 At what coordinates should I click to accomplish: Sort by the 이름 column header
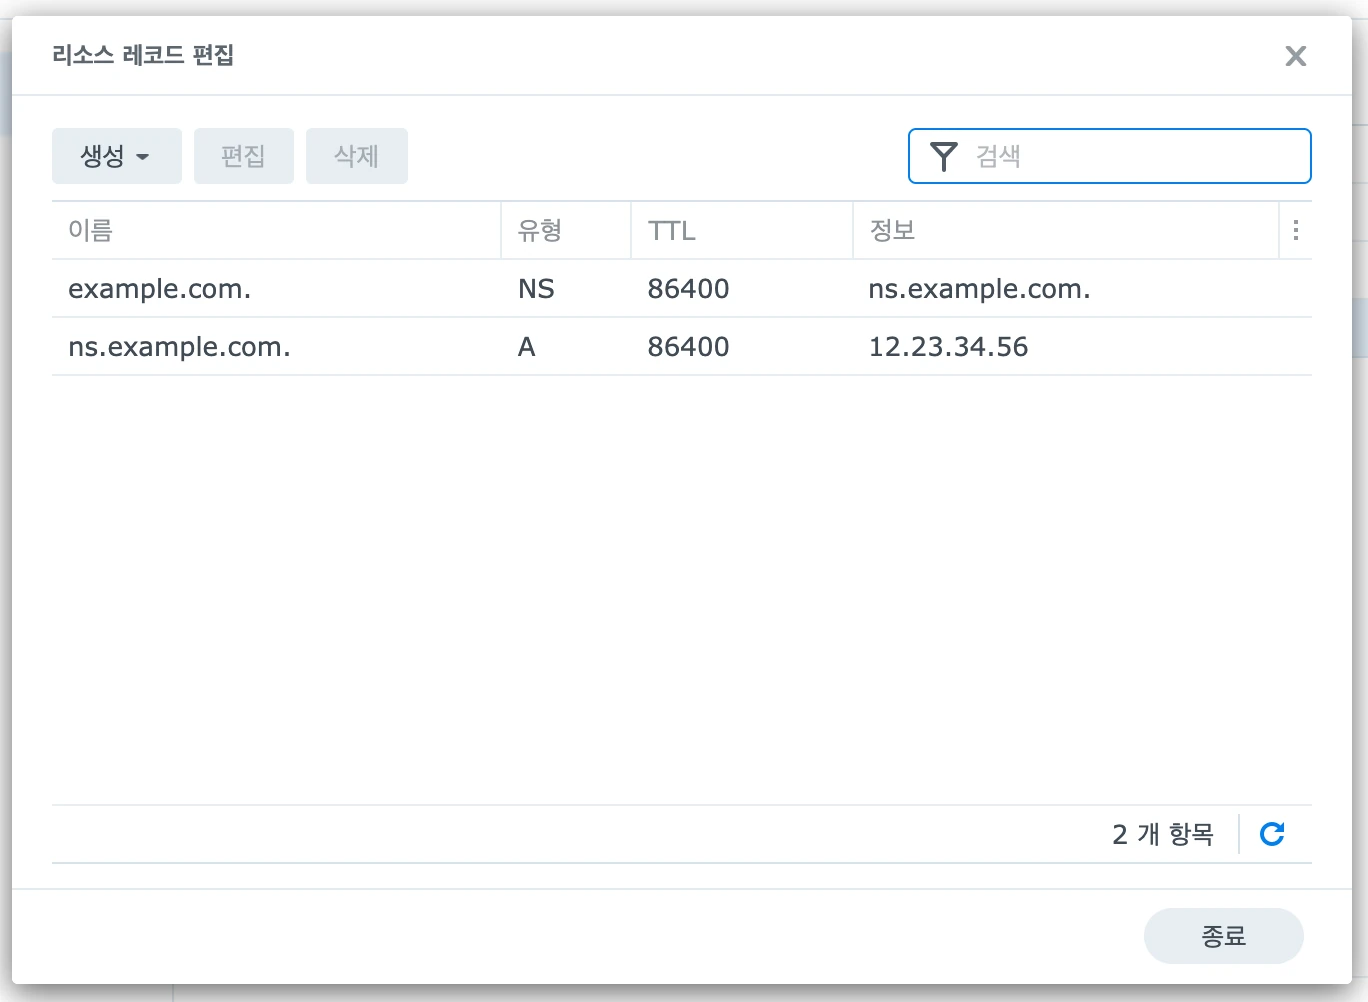(276, 231)
